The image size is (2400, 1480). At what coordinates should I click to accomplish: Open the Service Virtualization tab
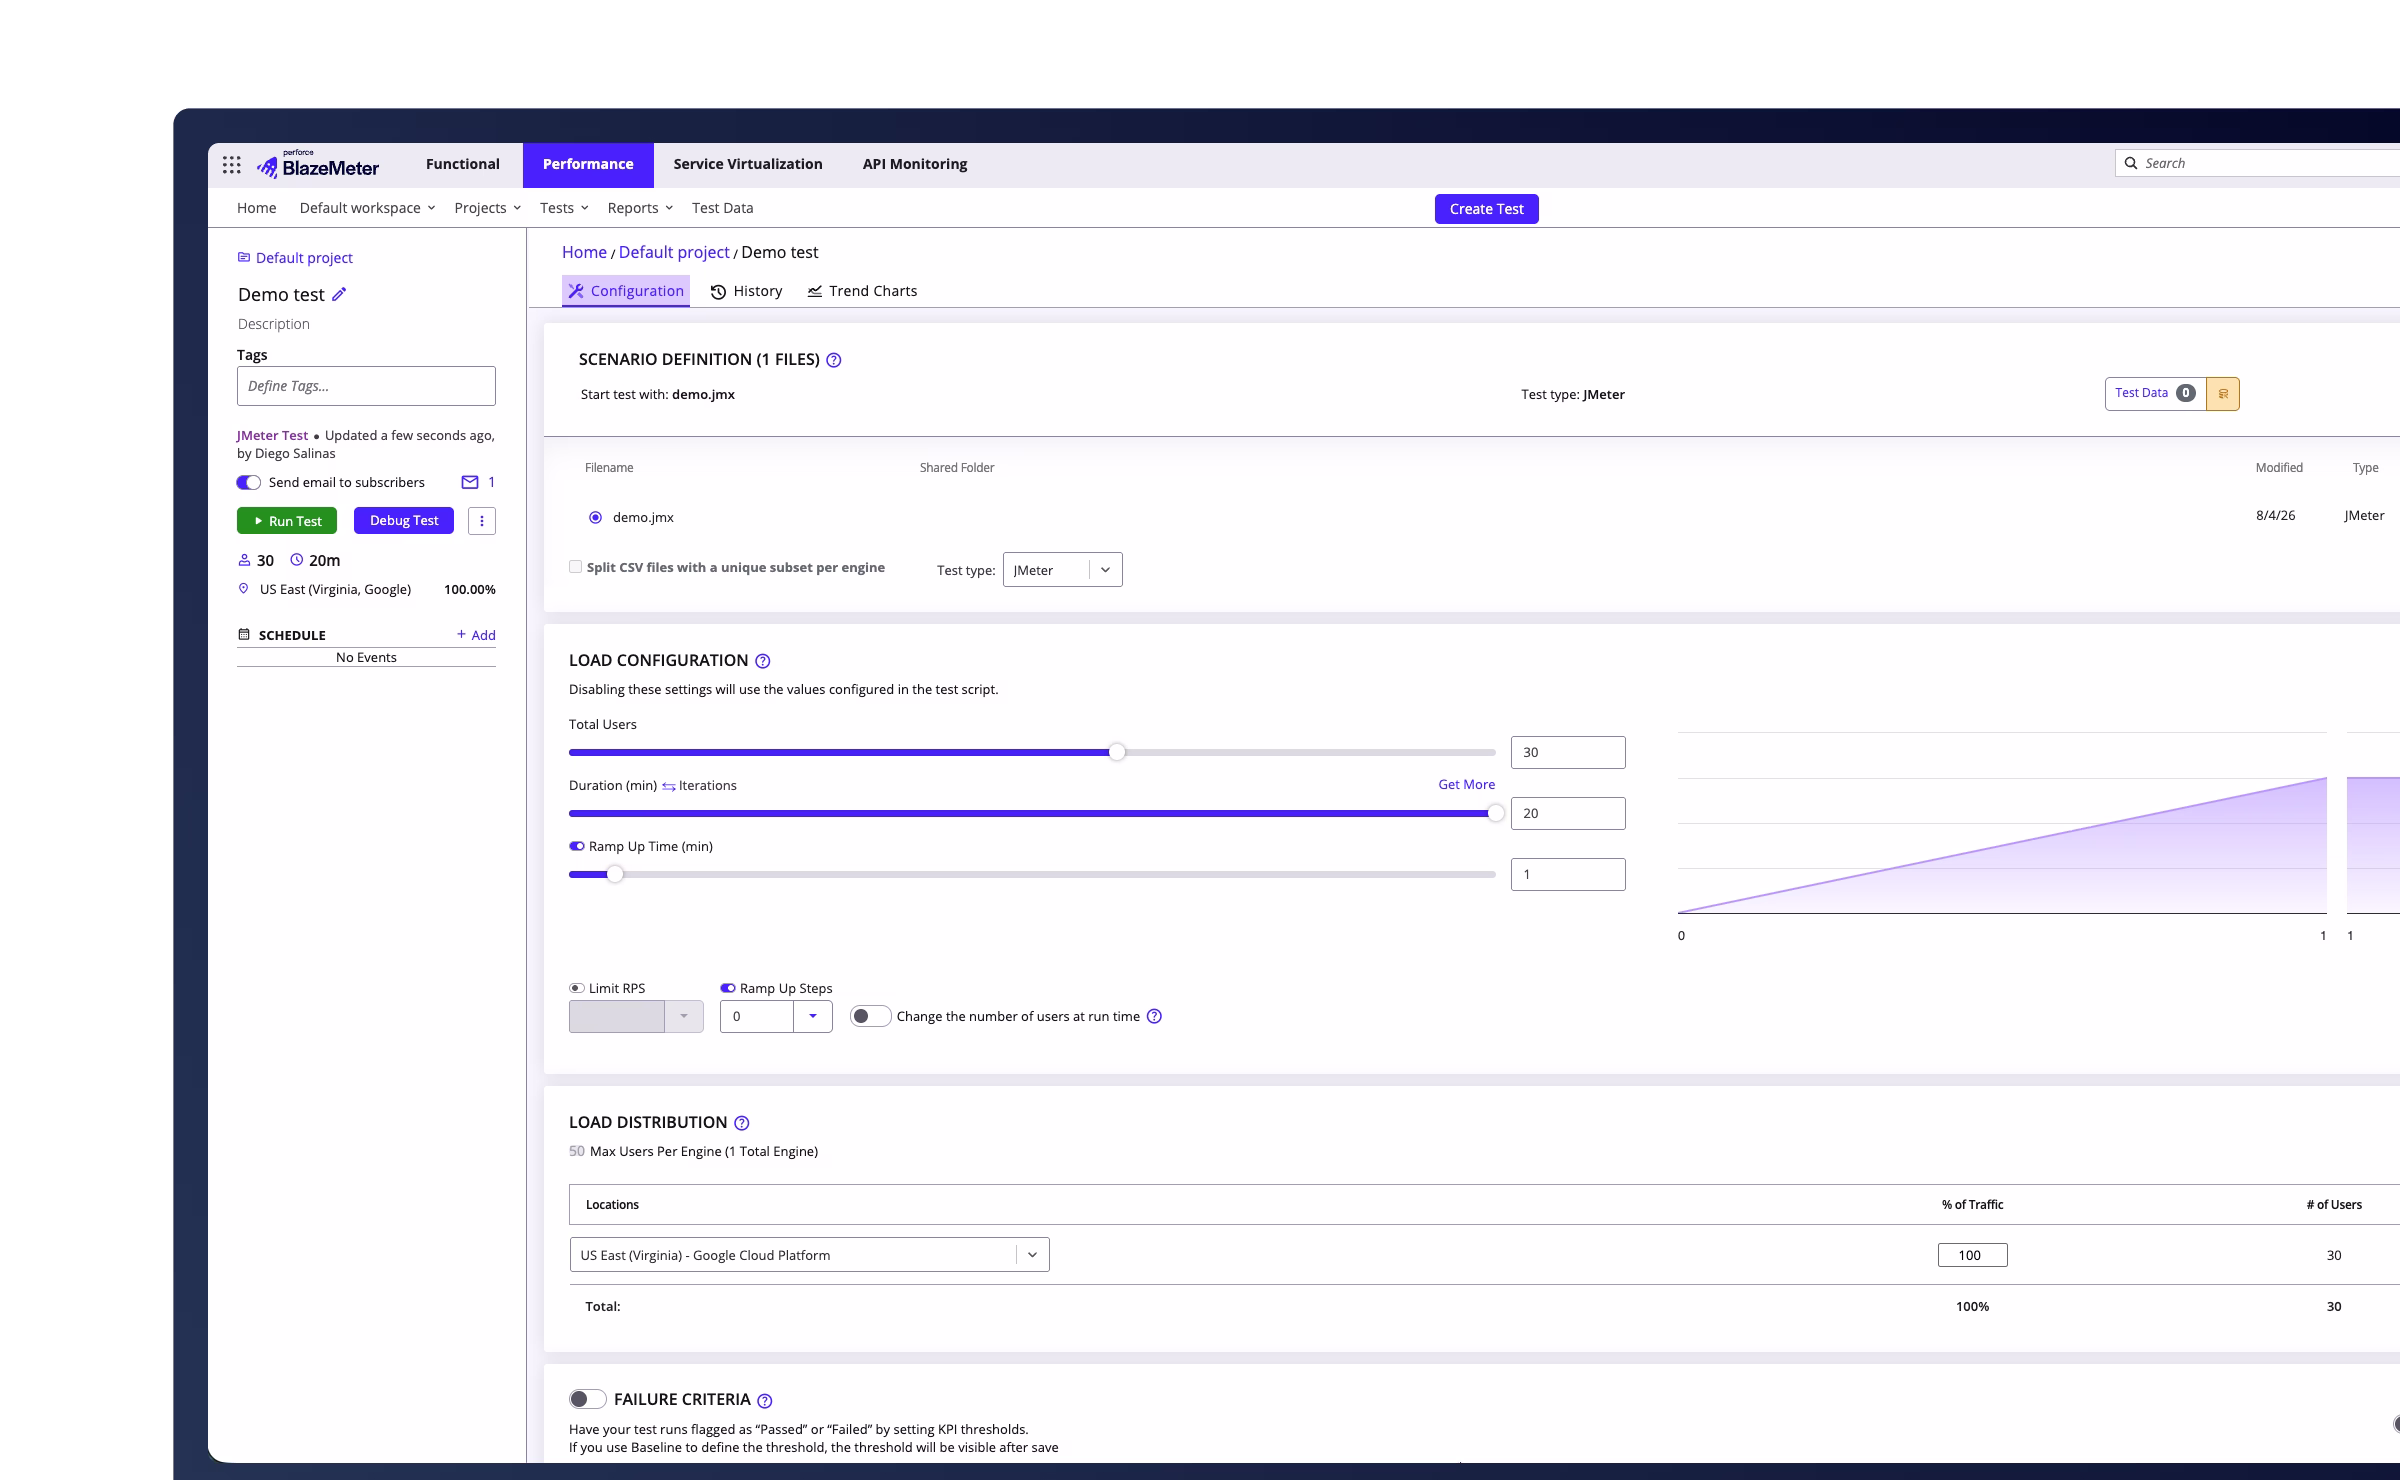click(748, 165)
